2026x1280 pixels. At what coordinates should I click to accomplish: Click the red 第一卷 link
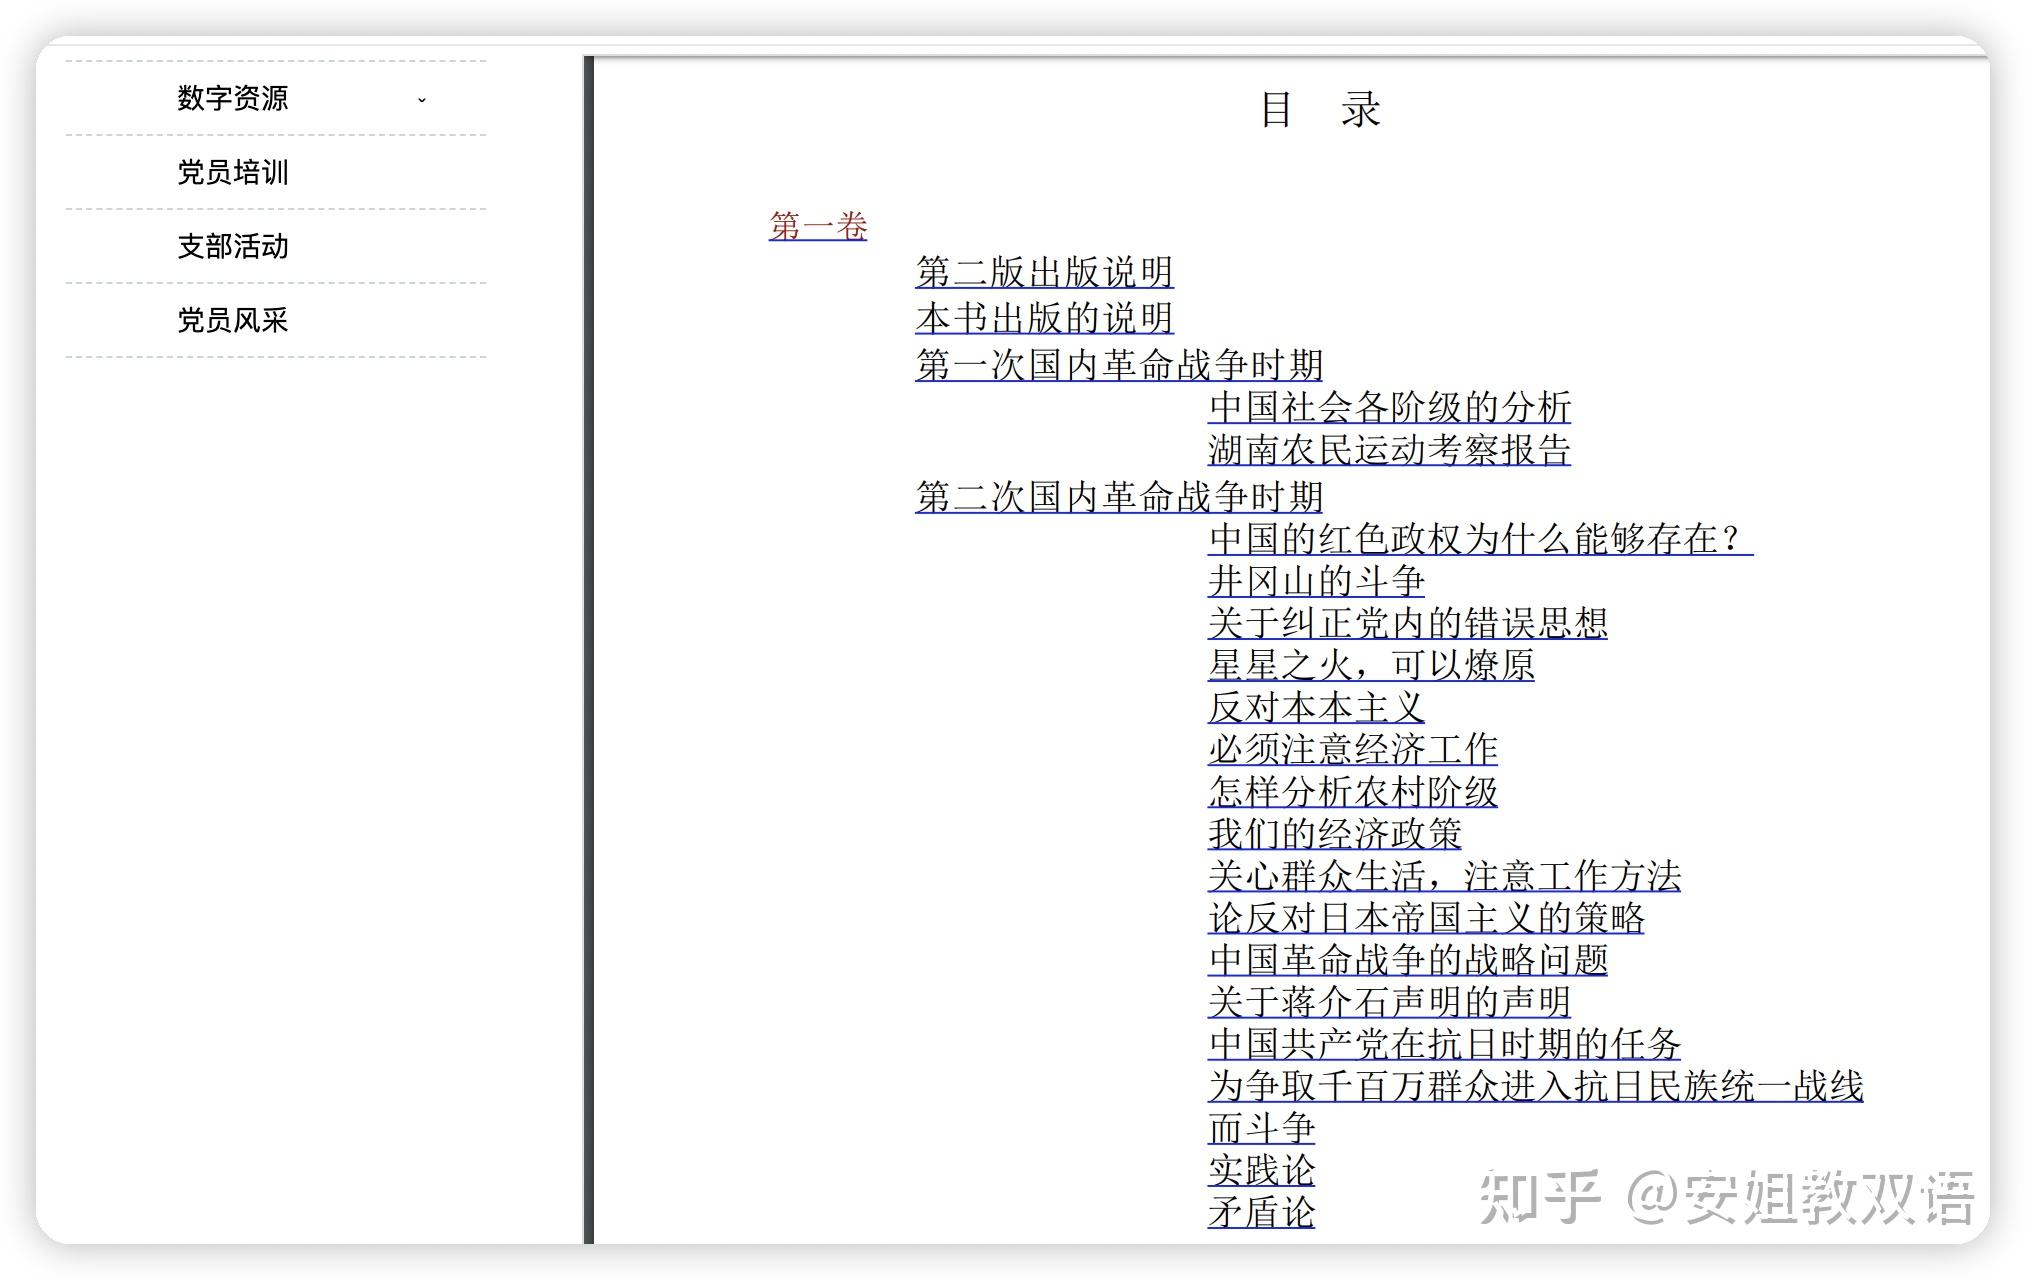coord(817,226)
